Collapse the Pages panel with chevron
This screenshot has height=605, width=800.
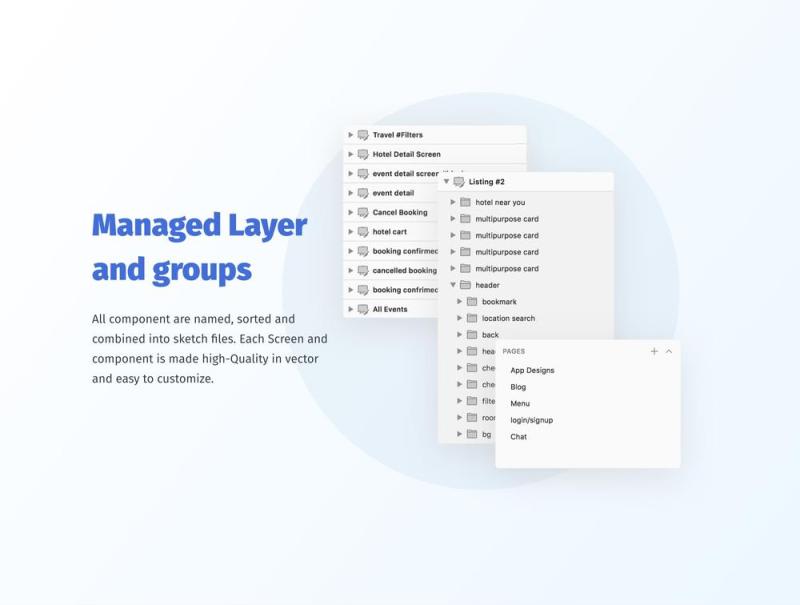[669, 352]
